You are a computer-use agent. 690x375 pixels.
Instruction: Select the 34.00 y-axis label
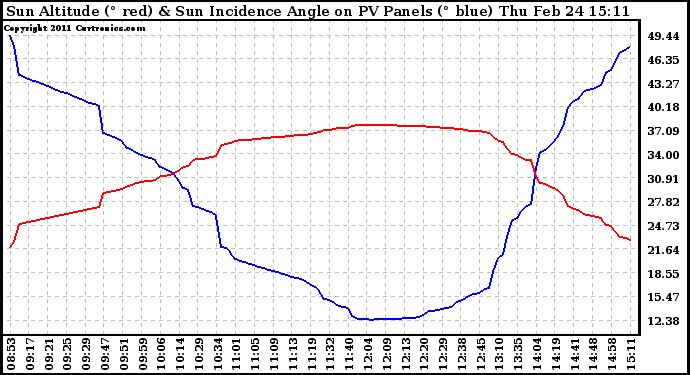663,155
